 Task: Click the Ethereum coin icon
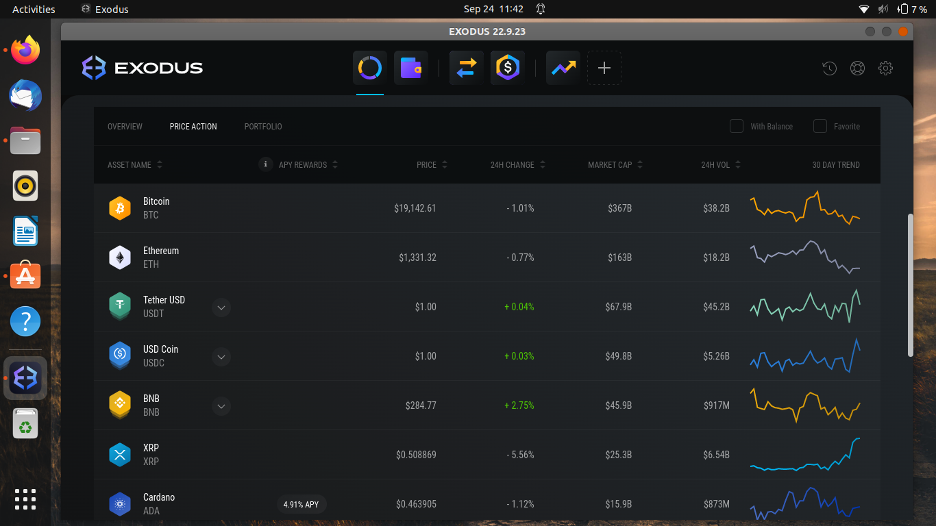tap(120, 257)
